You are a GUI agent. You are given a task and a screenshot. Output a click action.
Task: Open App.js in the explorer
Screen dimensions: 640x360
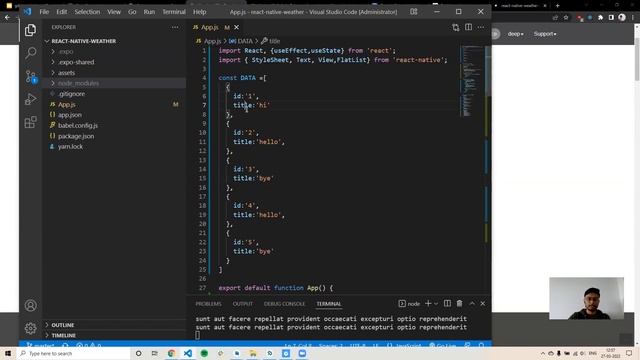114,104
